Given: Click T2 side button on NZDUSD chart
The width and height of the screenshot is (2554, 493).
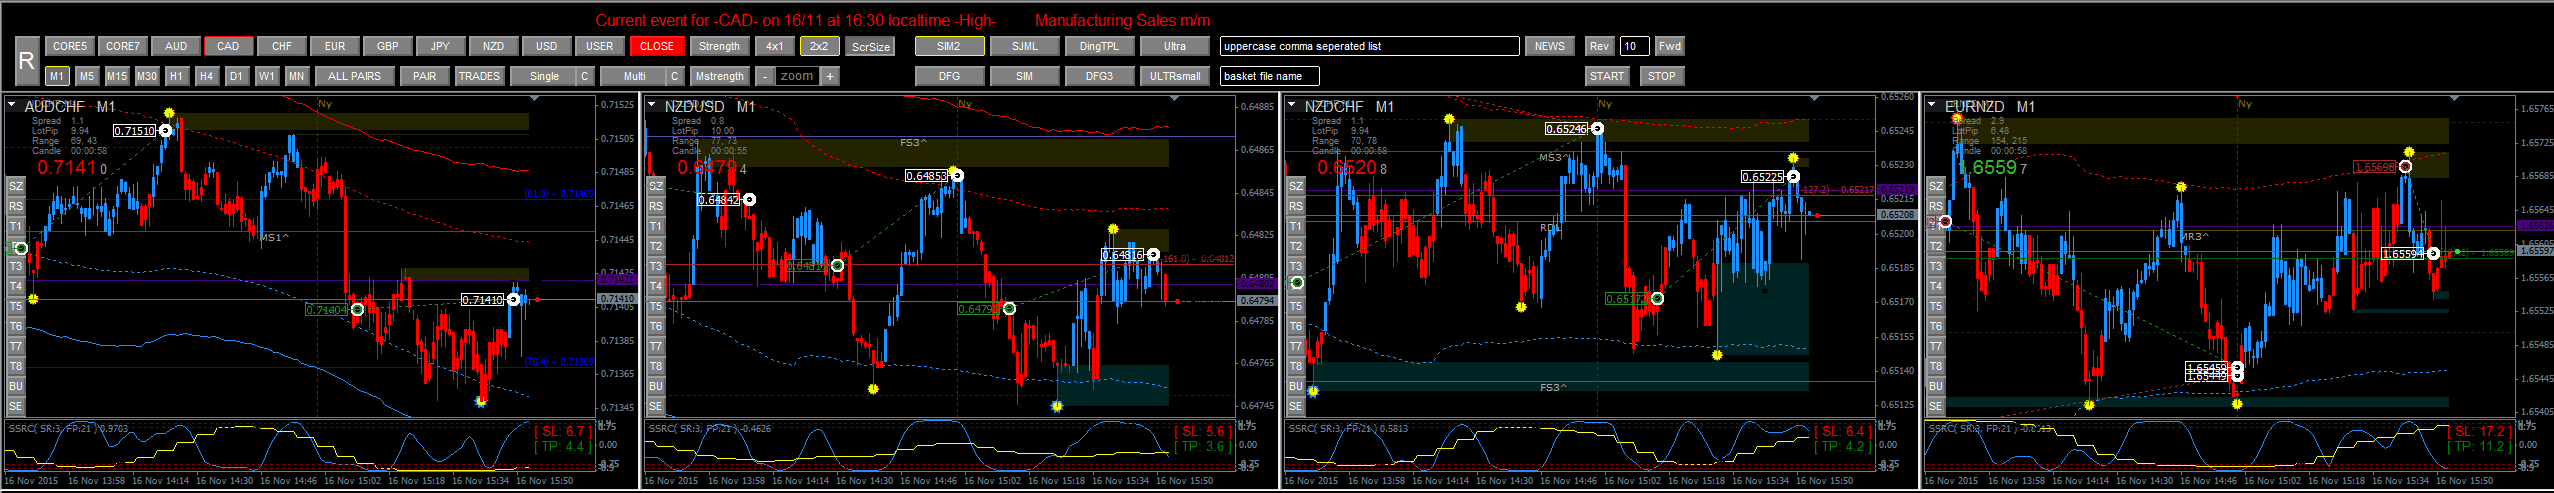Looking at the screenshot, I should 656,246.
